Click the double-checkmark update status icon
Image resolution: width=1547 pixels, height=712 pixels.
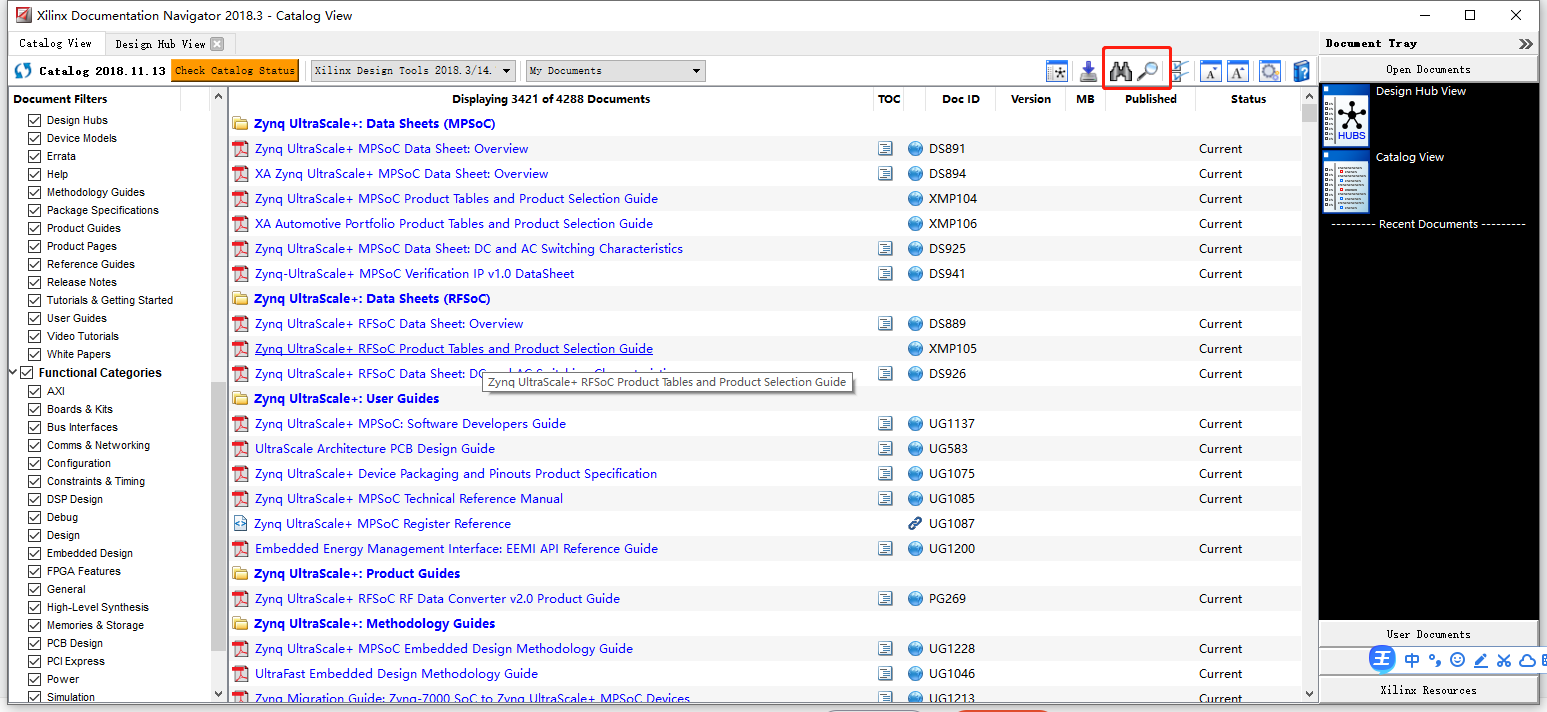1181,70
